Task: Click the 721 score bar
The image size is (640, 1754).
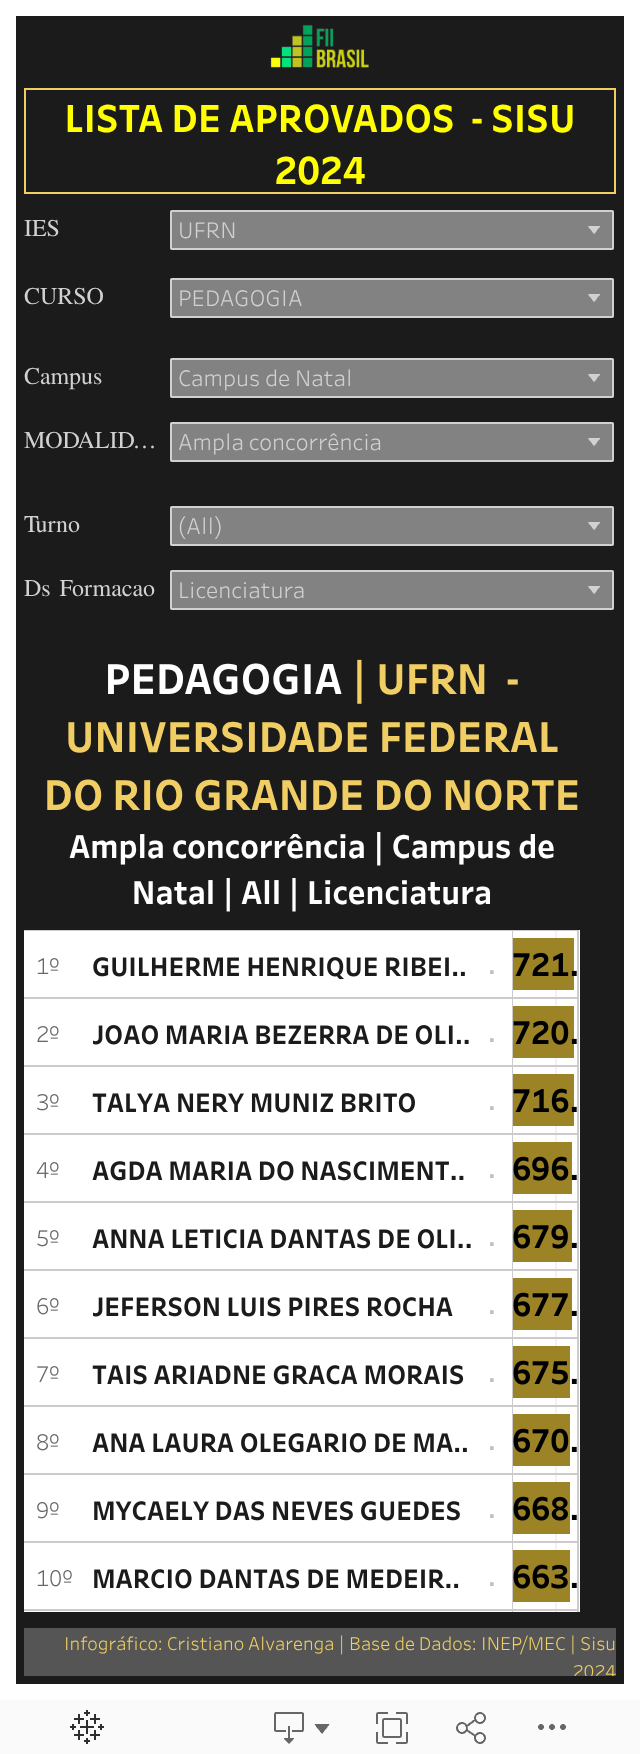Action: tap(543, 965)
